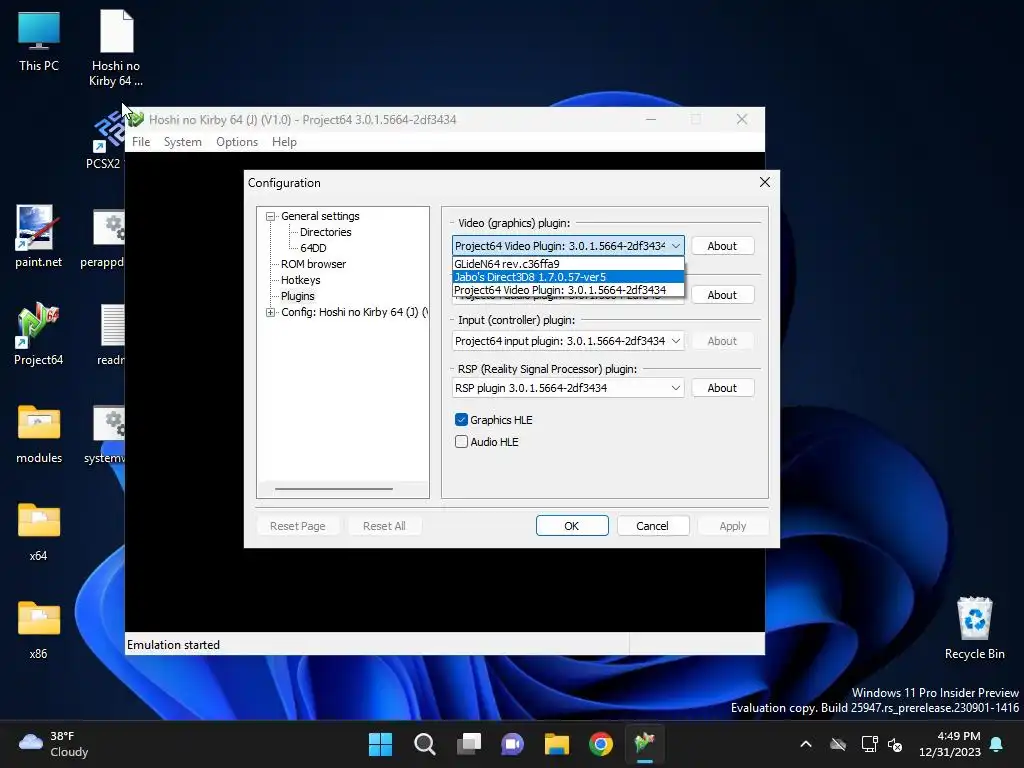Open the Options menu
The height and width of the screenshot is (768, 1024).
[x=237, y=142]
